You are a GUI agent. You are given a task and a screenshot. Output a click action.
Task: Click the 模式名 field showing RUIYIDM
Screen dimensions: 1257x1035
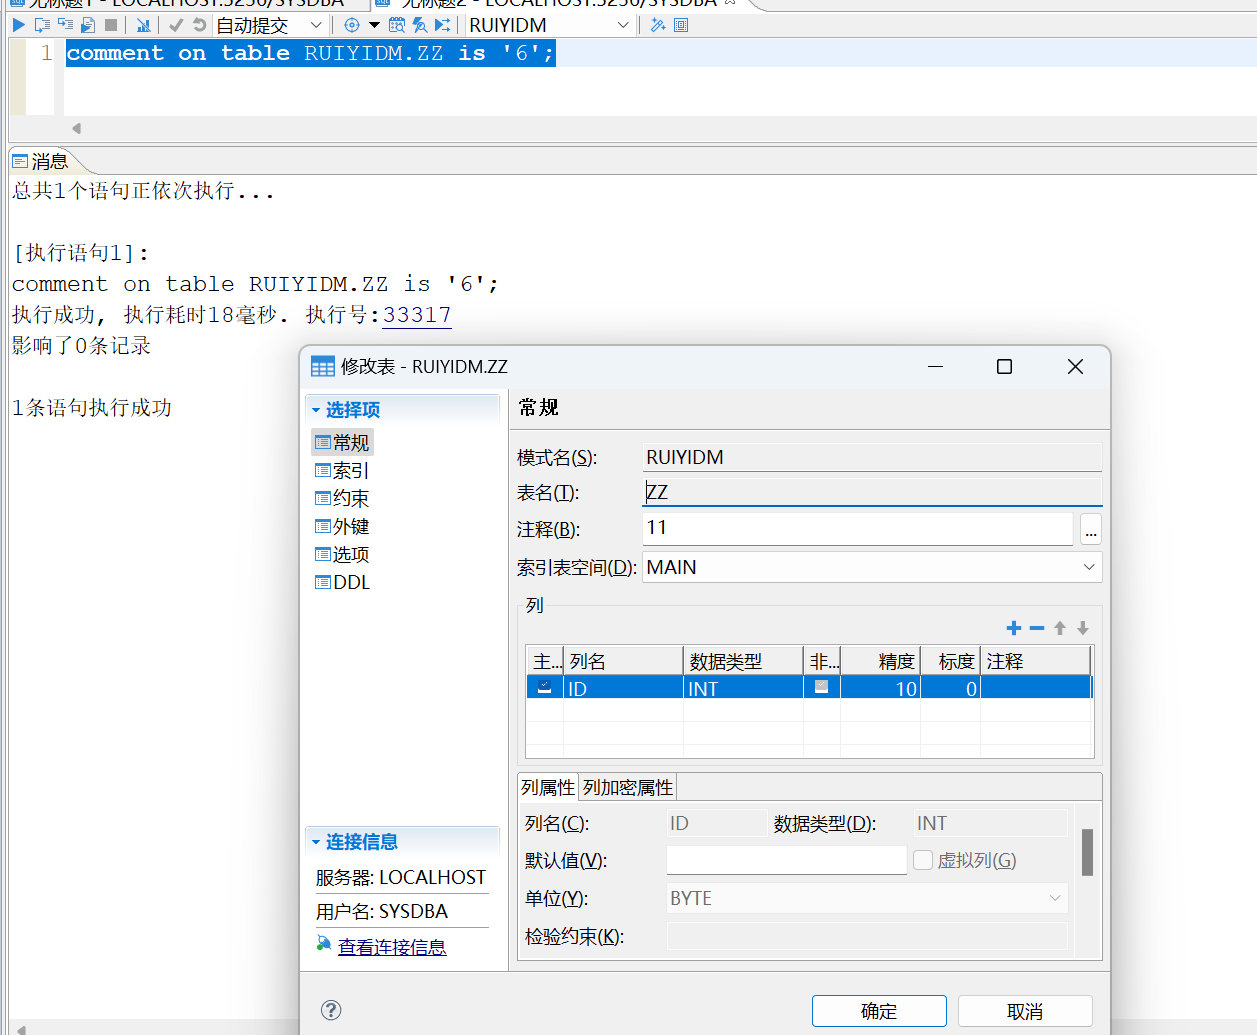pyautogui.click(x=872, y=457)
